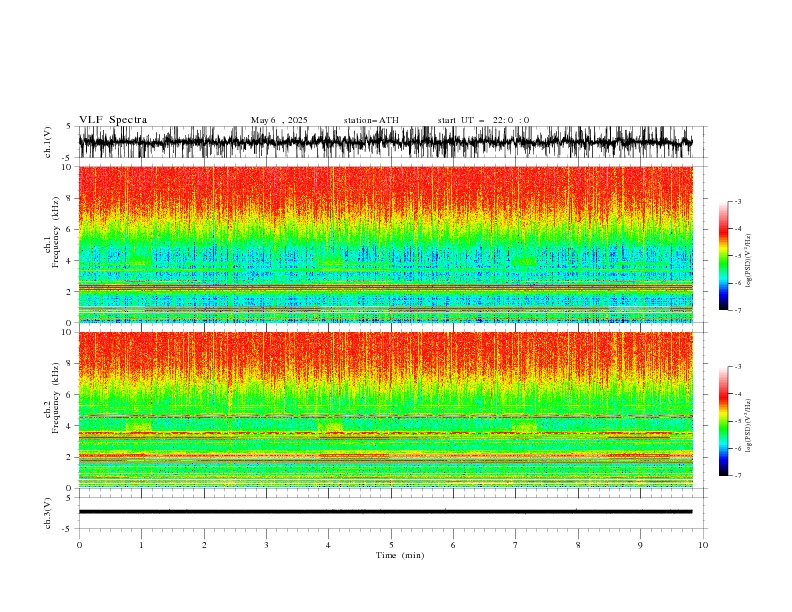This screenshot has height=612, width=792.
Task: Click the "4" tick on the time axis
Action: pos(328,545)
